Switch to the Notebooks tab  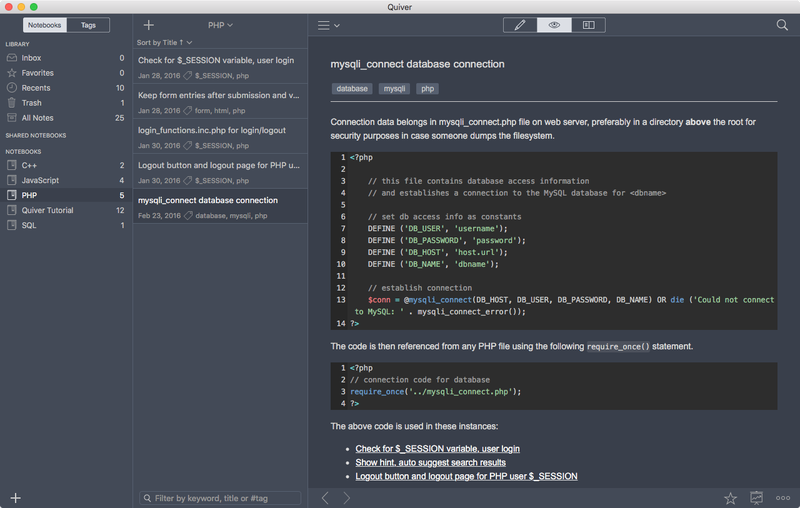(x=44, y=25)
